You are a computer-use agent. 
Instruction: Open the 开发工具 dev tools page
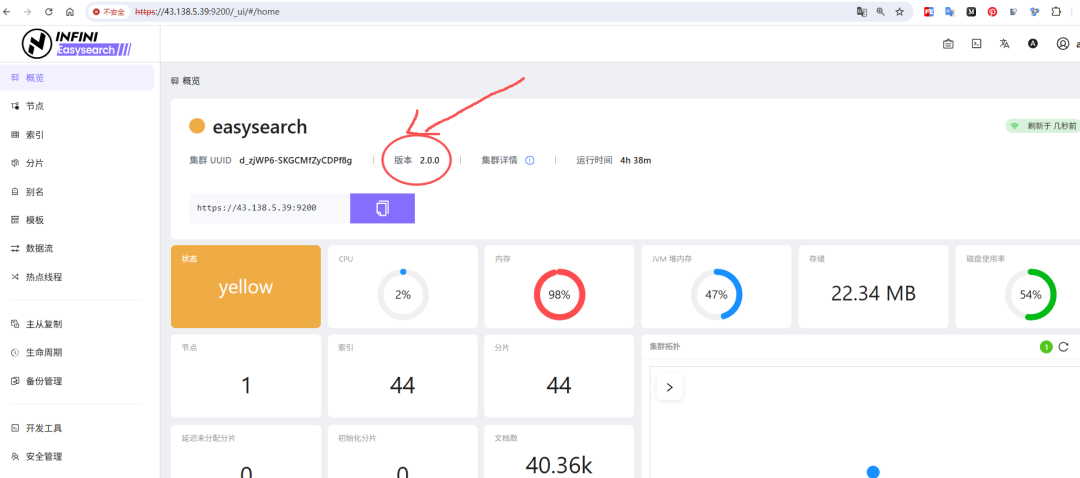coord(77,428)
